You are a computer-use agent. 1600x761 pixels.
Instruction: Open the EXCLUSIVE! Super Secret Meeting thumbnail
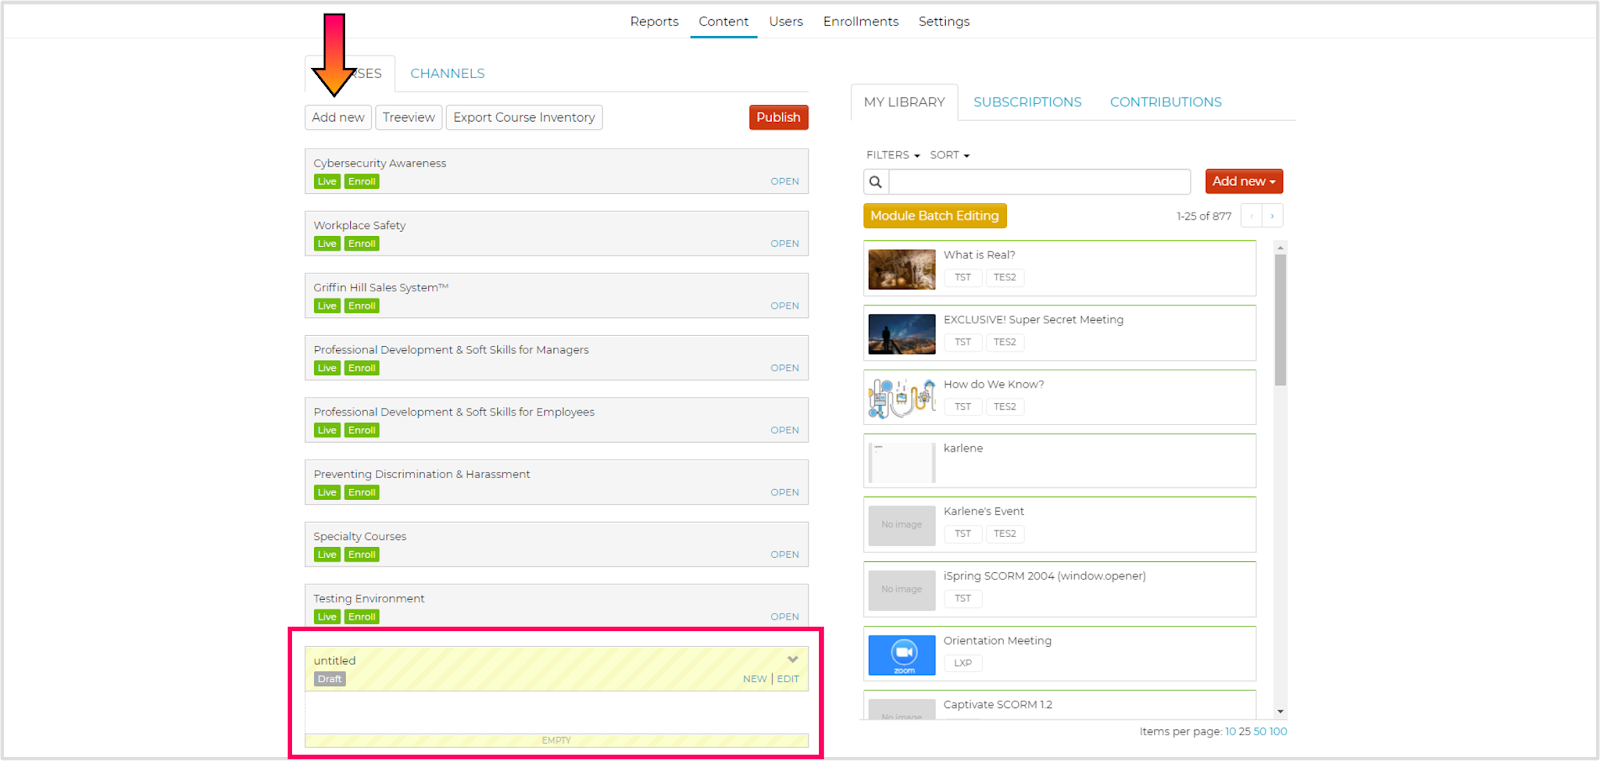(x=902, y=334)
